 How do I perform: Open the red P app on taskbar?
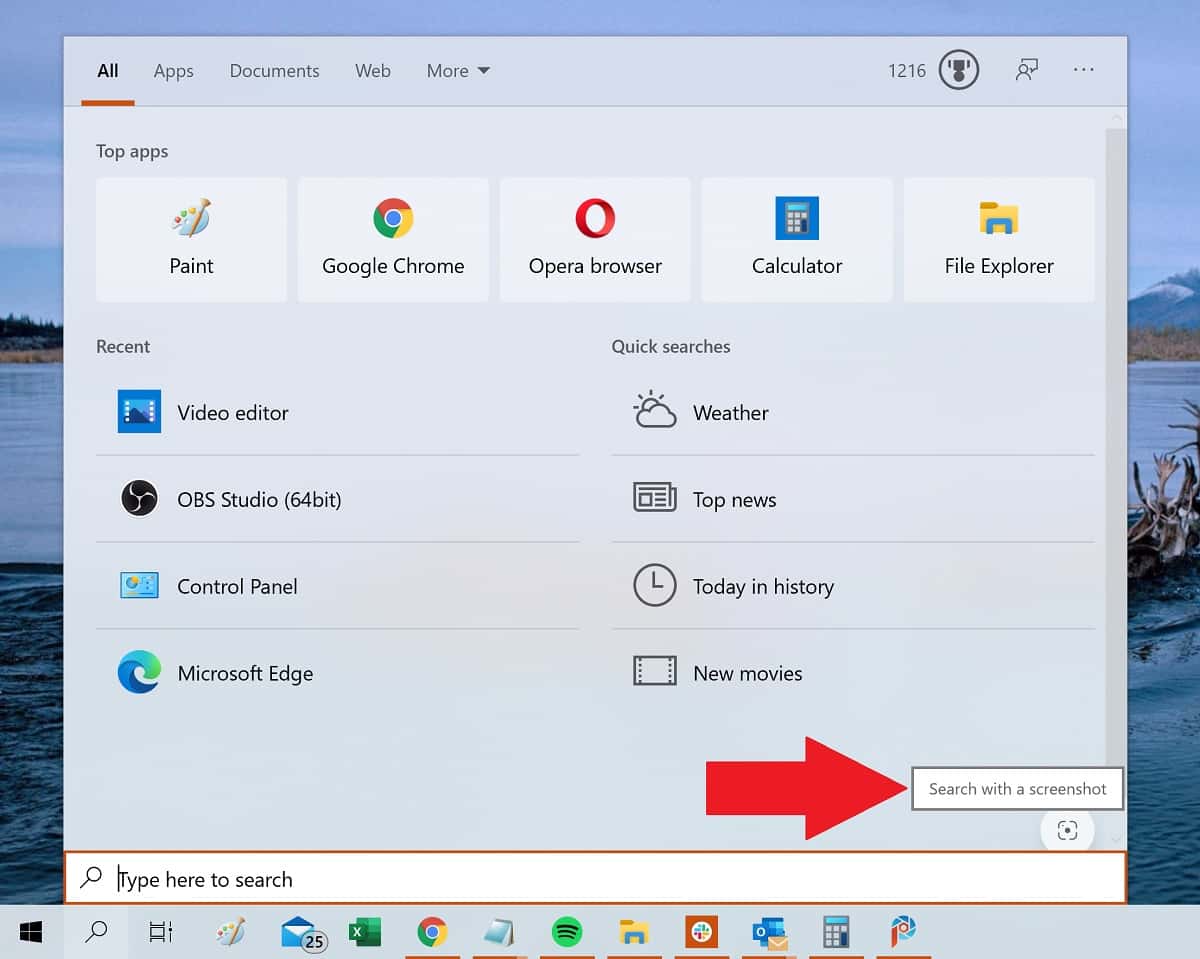[x=903, y=932]
